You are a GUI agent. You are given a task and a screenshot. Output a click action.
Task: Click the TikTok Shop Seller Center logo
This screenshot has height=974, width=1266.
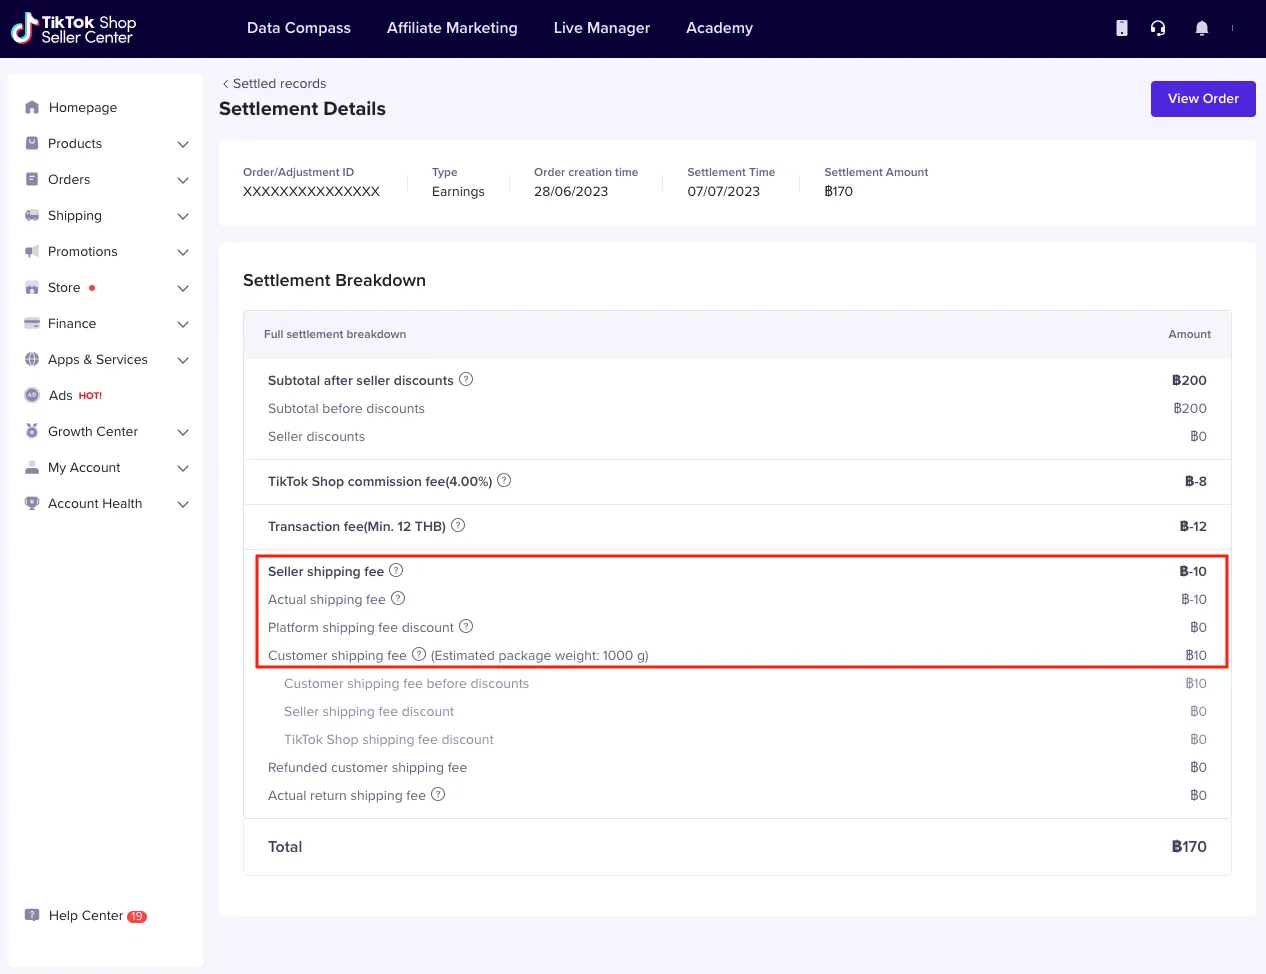74,29
